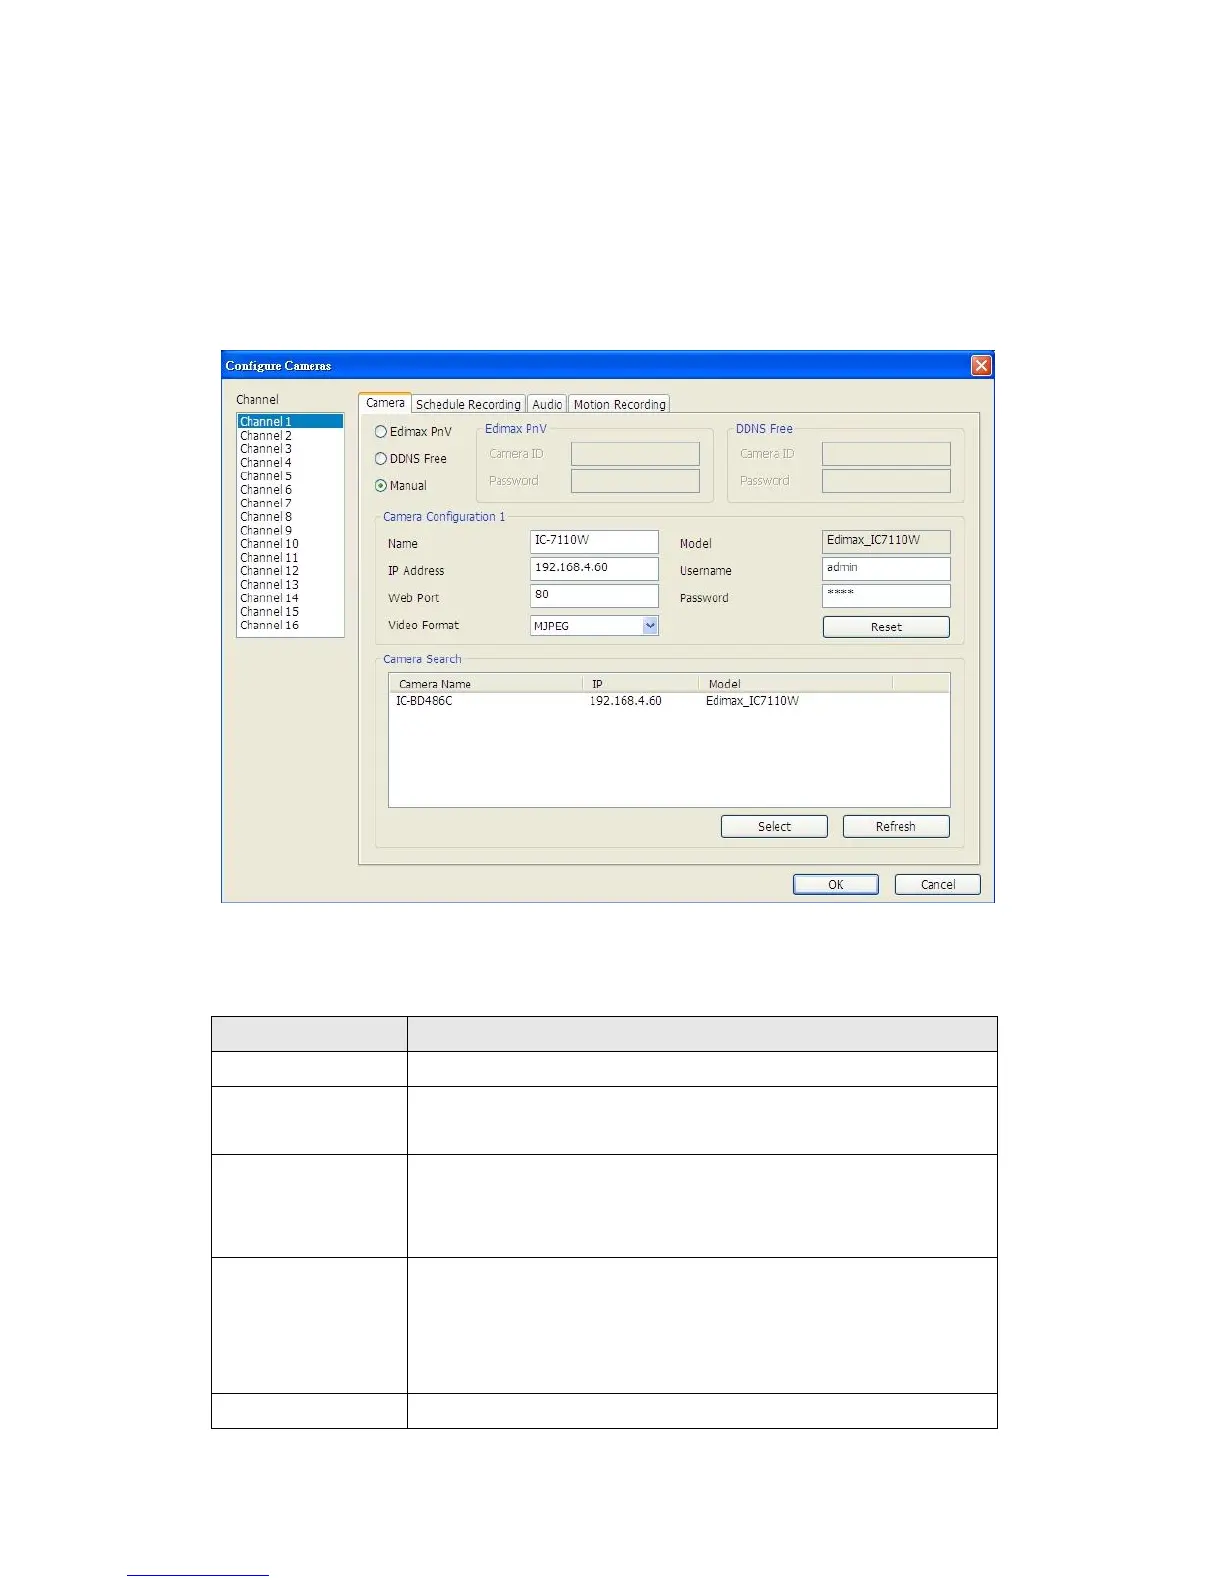Image resolution: width=1224 pixels, height=1584 pixels.
Task: Click the Camera Name column header
Action: coord(486,684)
